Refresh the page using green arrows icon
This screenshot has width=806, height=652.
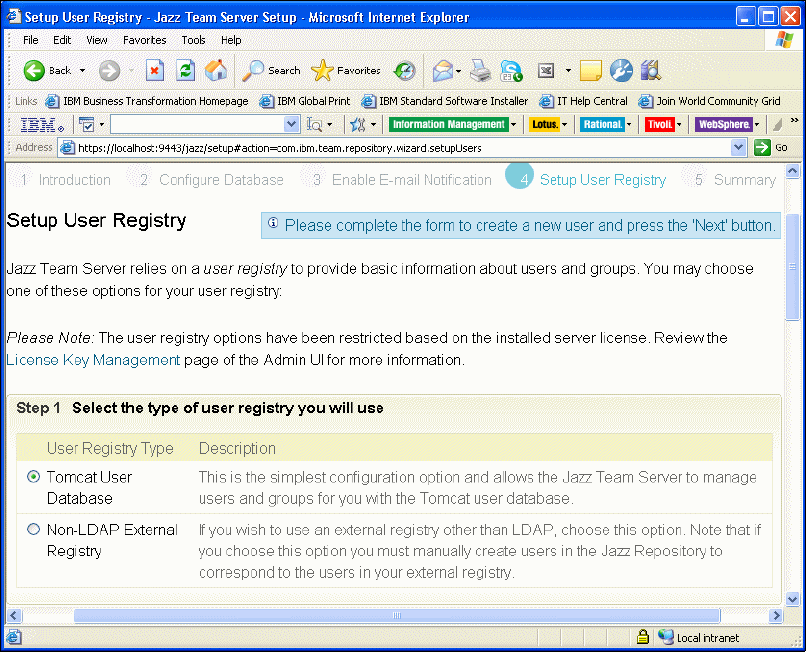[185, 70]
